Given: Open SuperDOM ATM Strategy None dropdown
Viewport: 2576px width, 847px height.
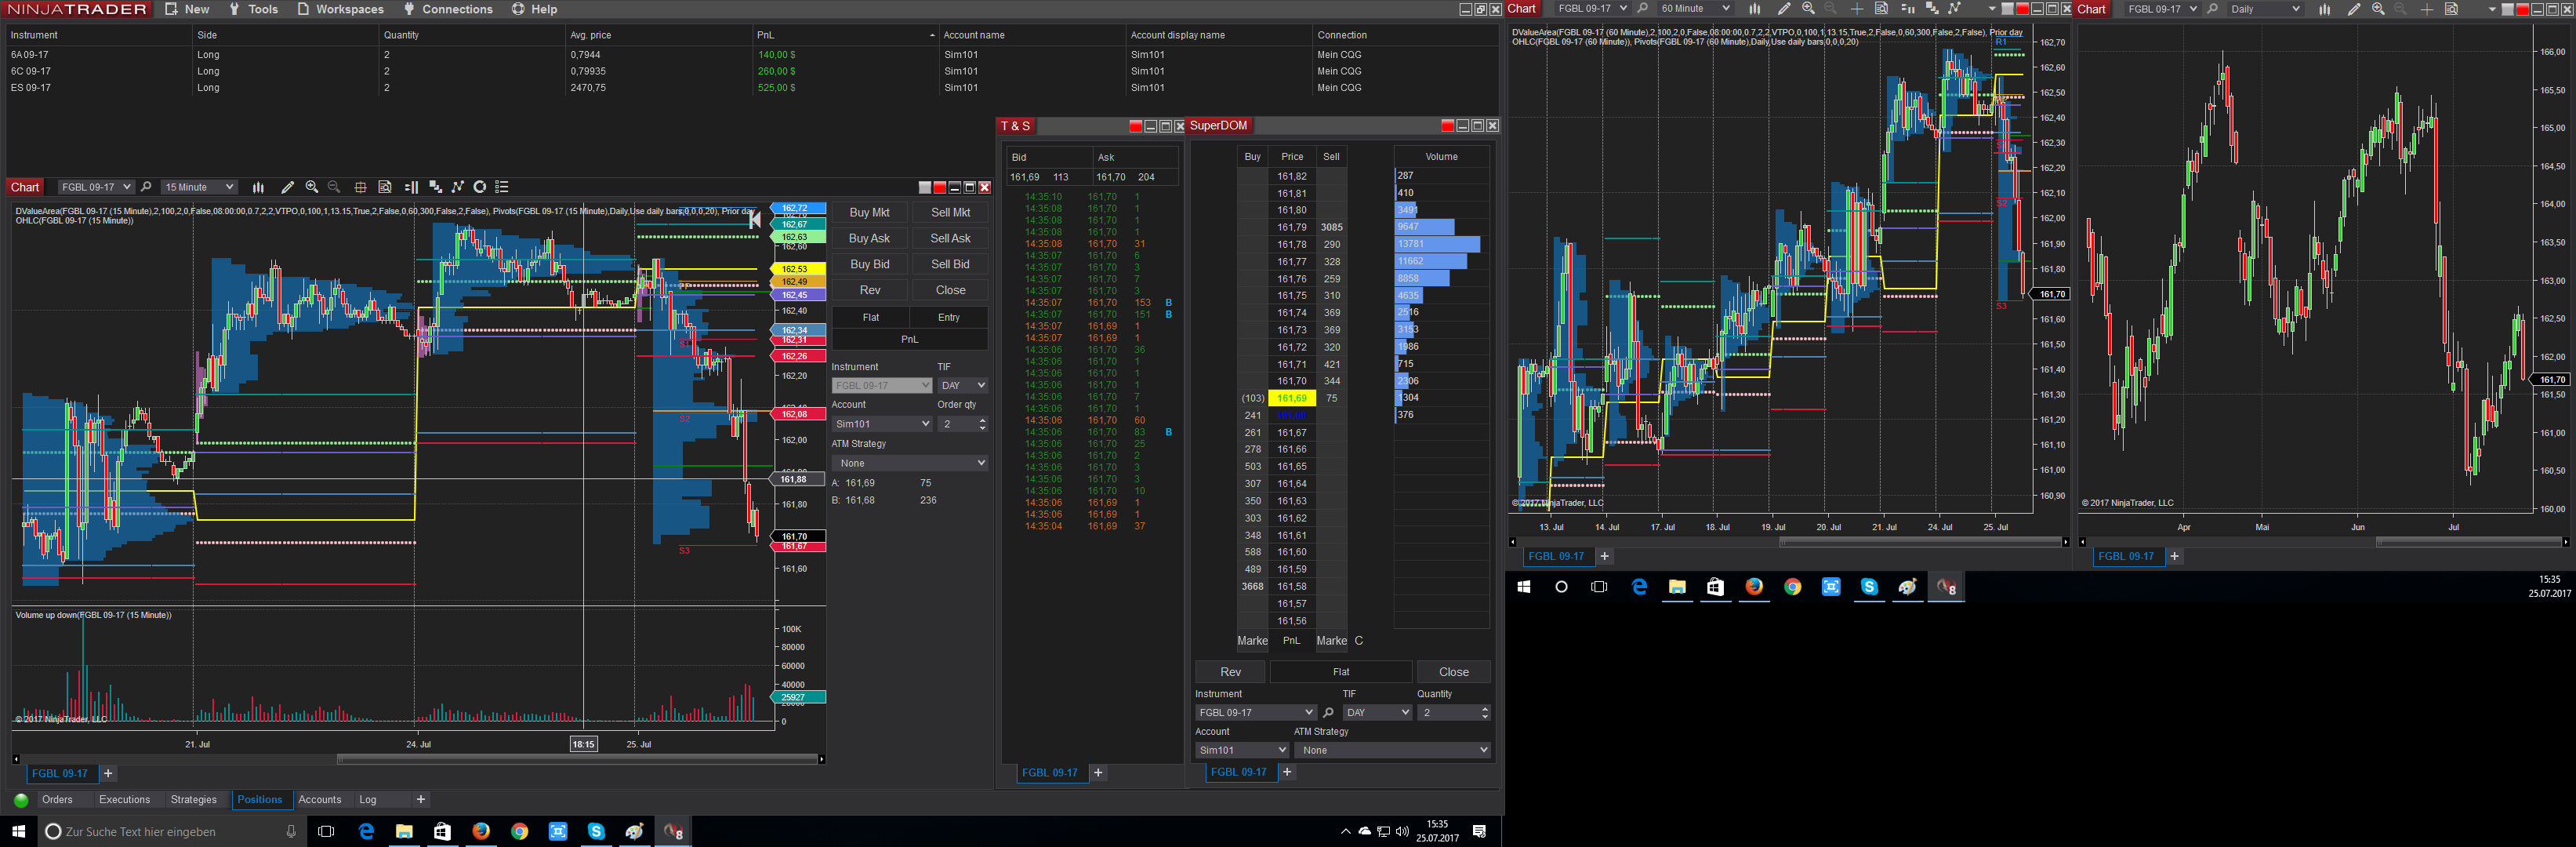Looking at the screenshot, I should tap(1392, 750).
